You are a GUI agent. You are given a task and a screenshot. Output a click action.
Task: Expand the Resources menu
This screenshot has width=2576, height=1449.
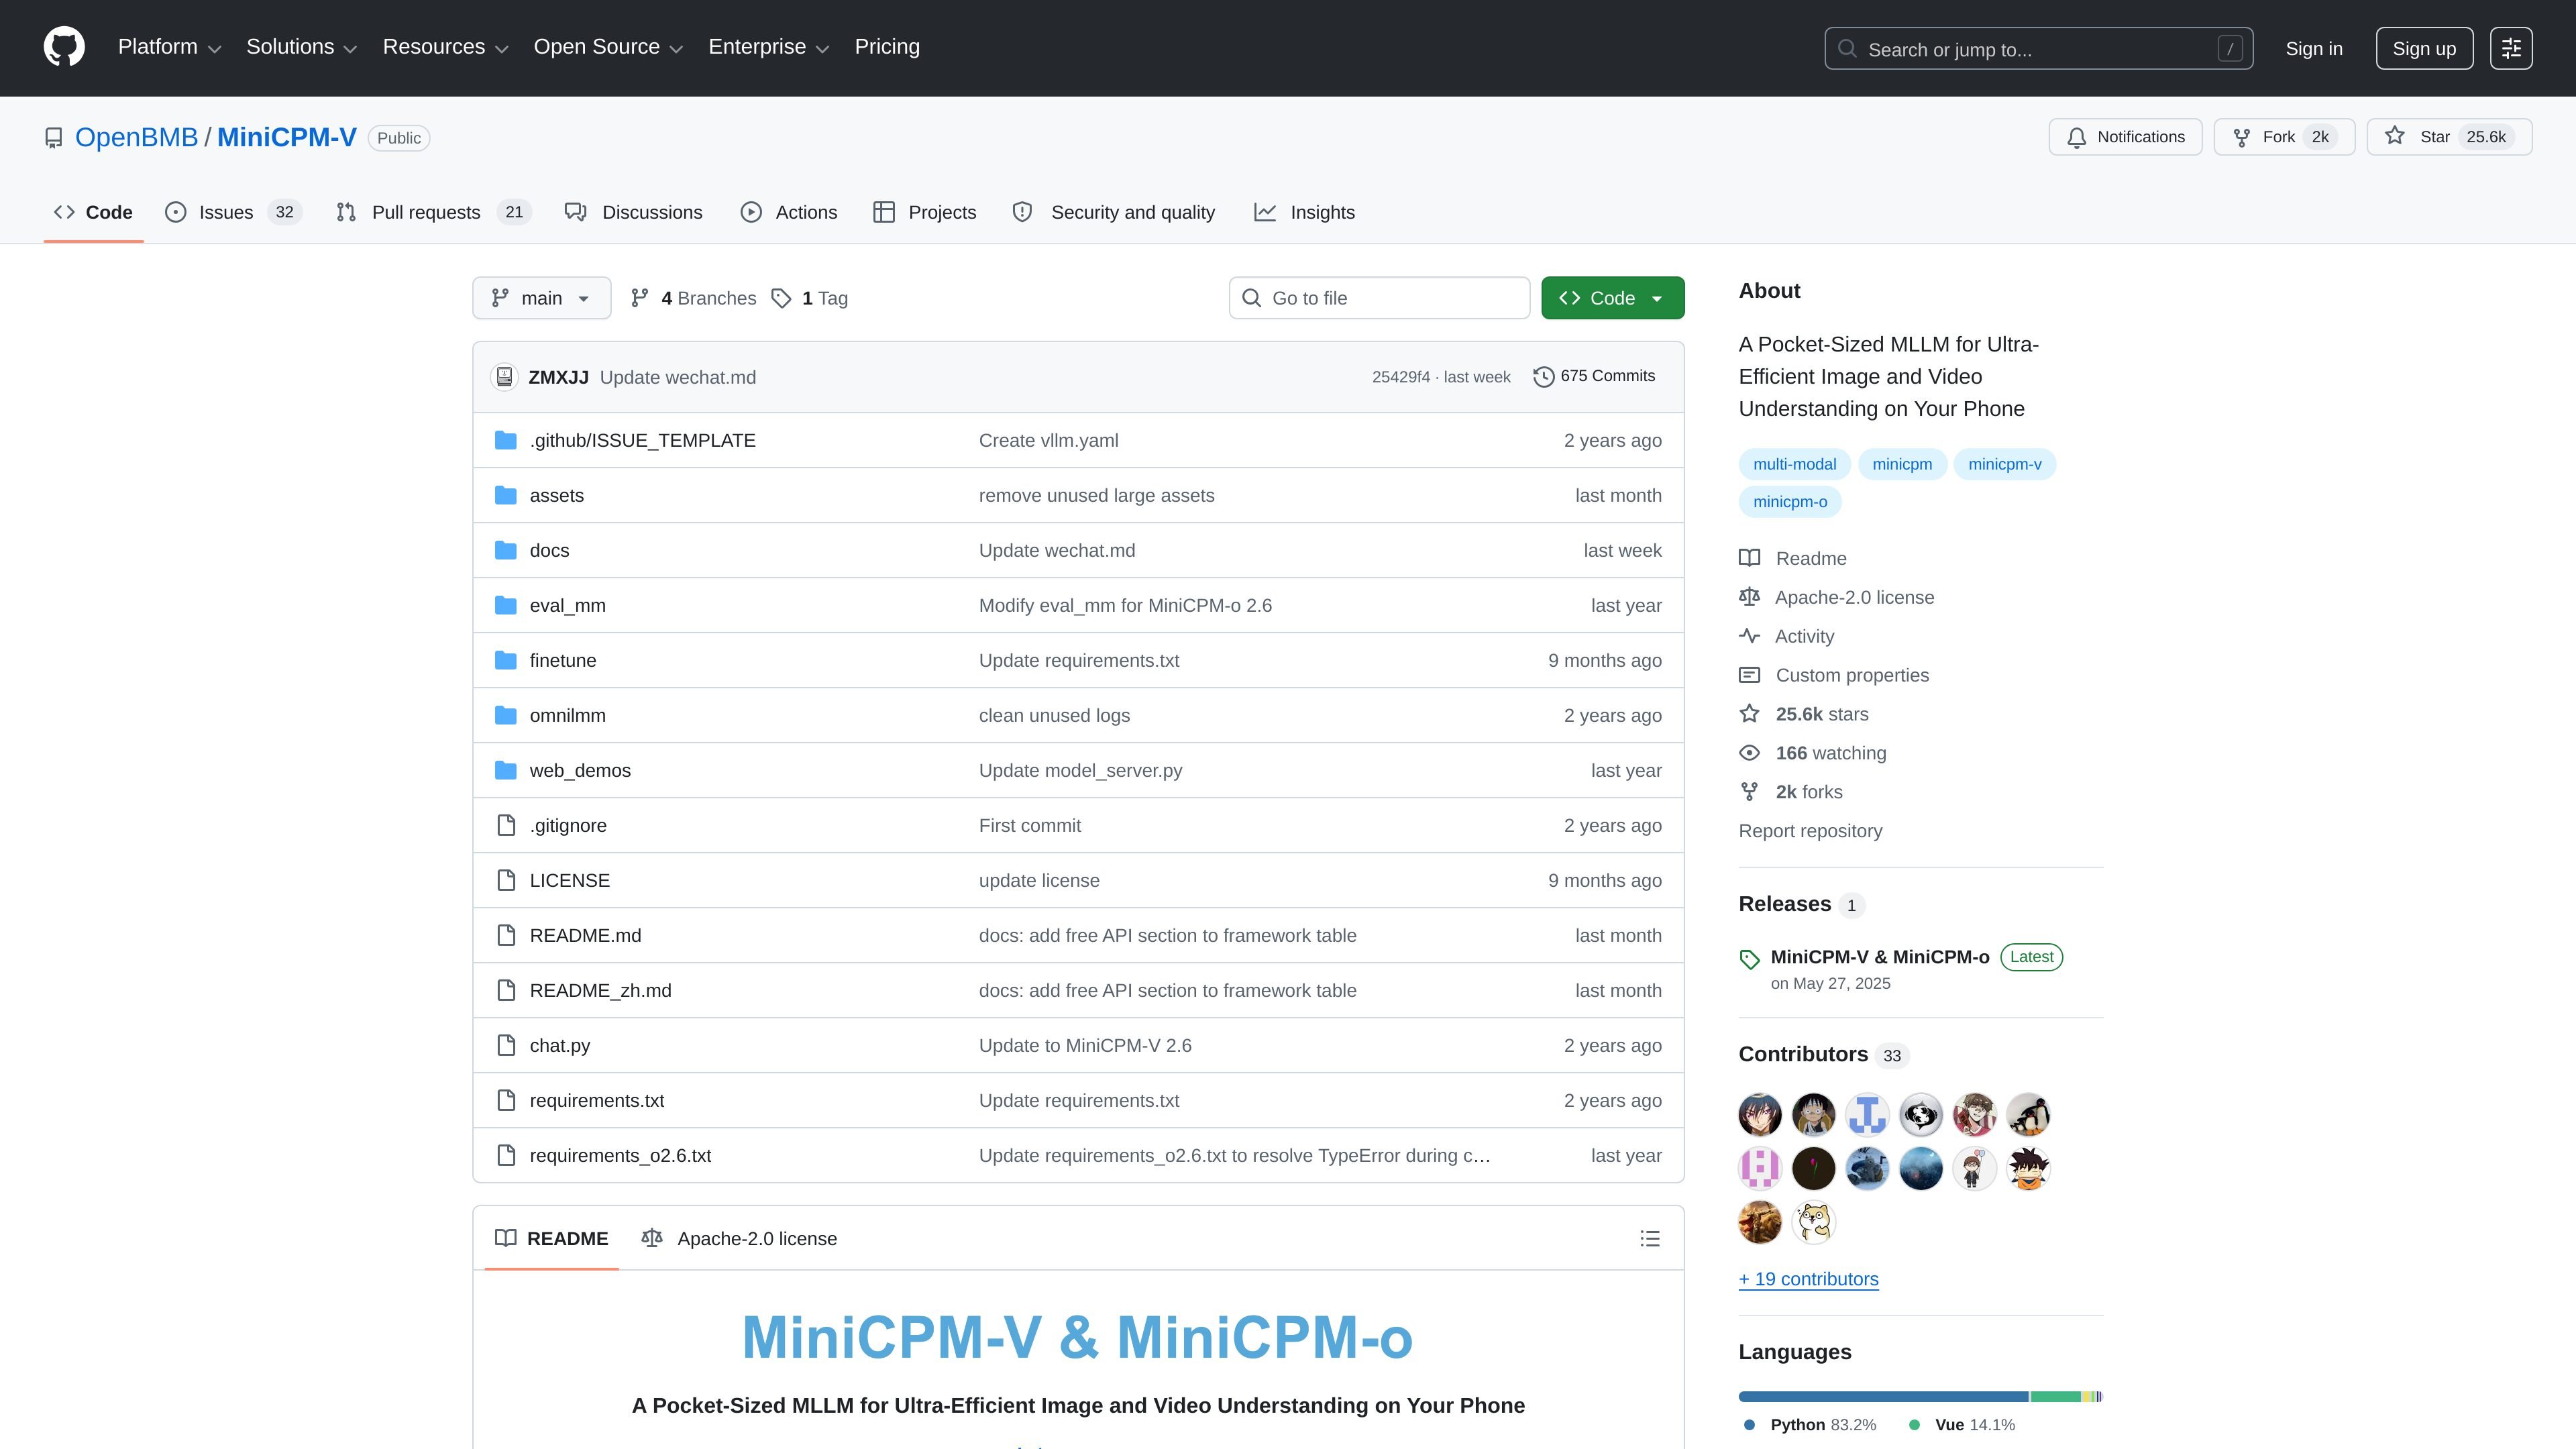click(446, 47)
